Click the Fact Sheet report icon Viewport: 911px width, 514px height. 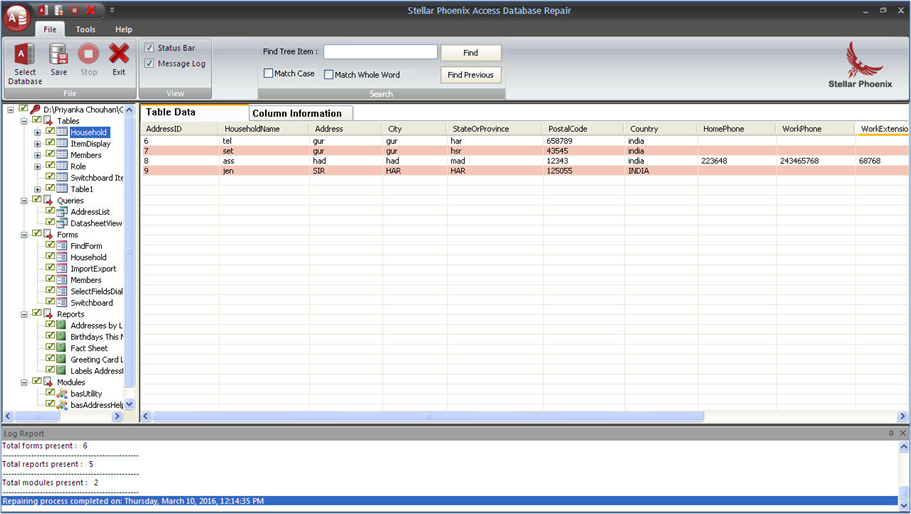(61, 348)
